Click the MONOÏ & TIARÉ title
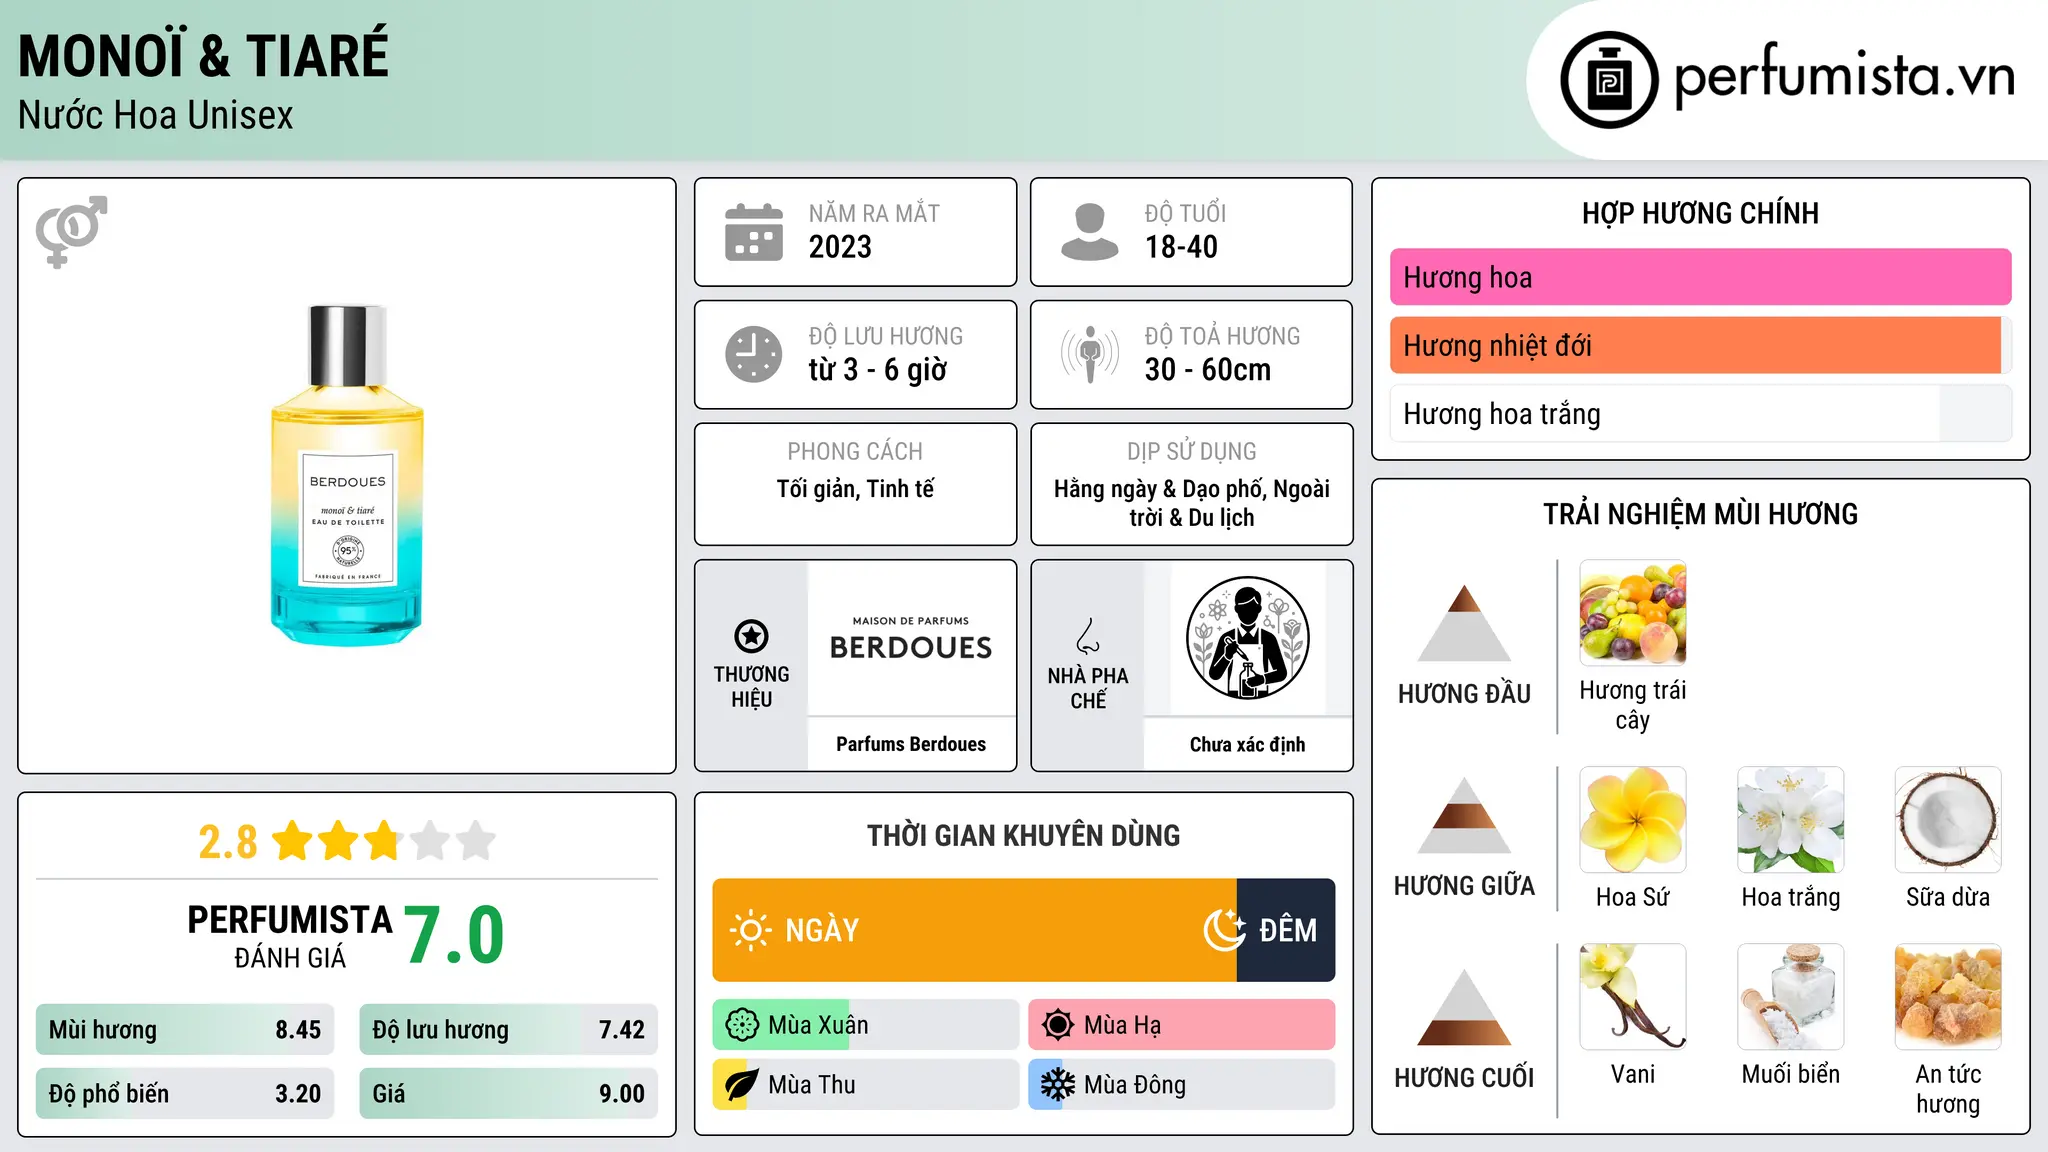The image size is (2048, 1152). pyautogui.click(x=203, y=55)
